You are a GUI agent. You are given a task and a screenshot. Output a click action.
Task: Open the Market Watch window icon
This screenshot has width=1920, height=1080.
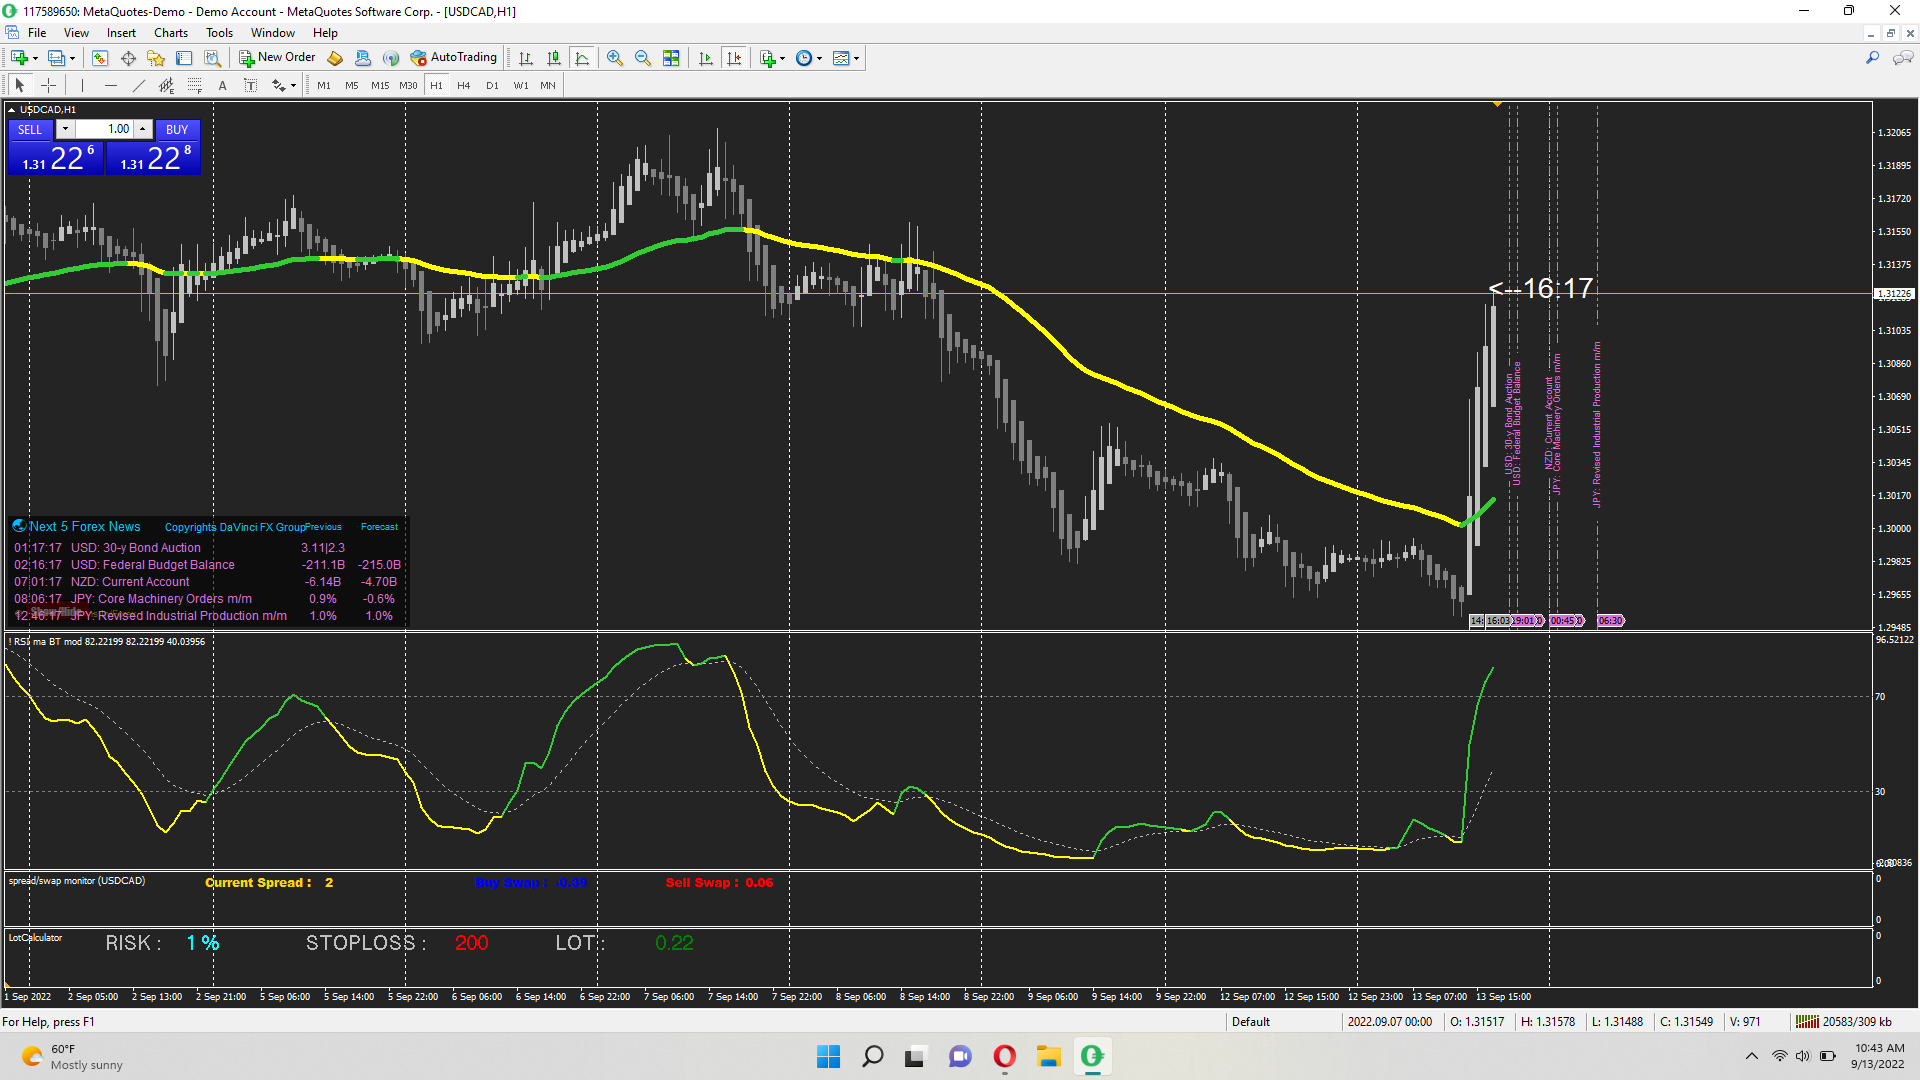(100, 58)
